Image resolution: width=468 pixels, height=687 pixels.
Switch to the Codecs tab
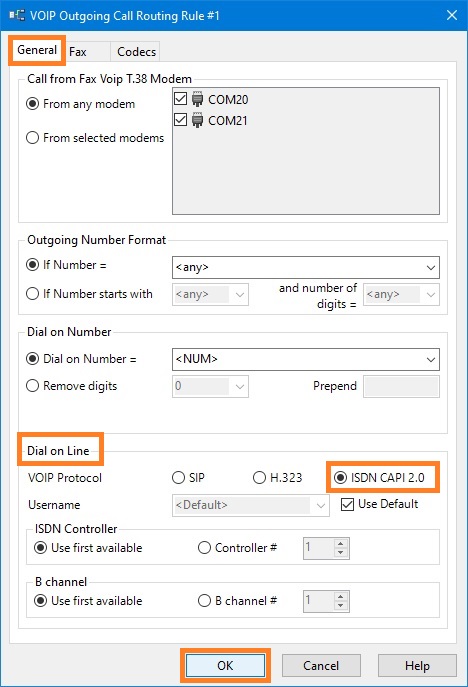[x=136, y=52]
